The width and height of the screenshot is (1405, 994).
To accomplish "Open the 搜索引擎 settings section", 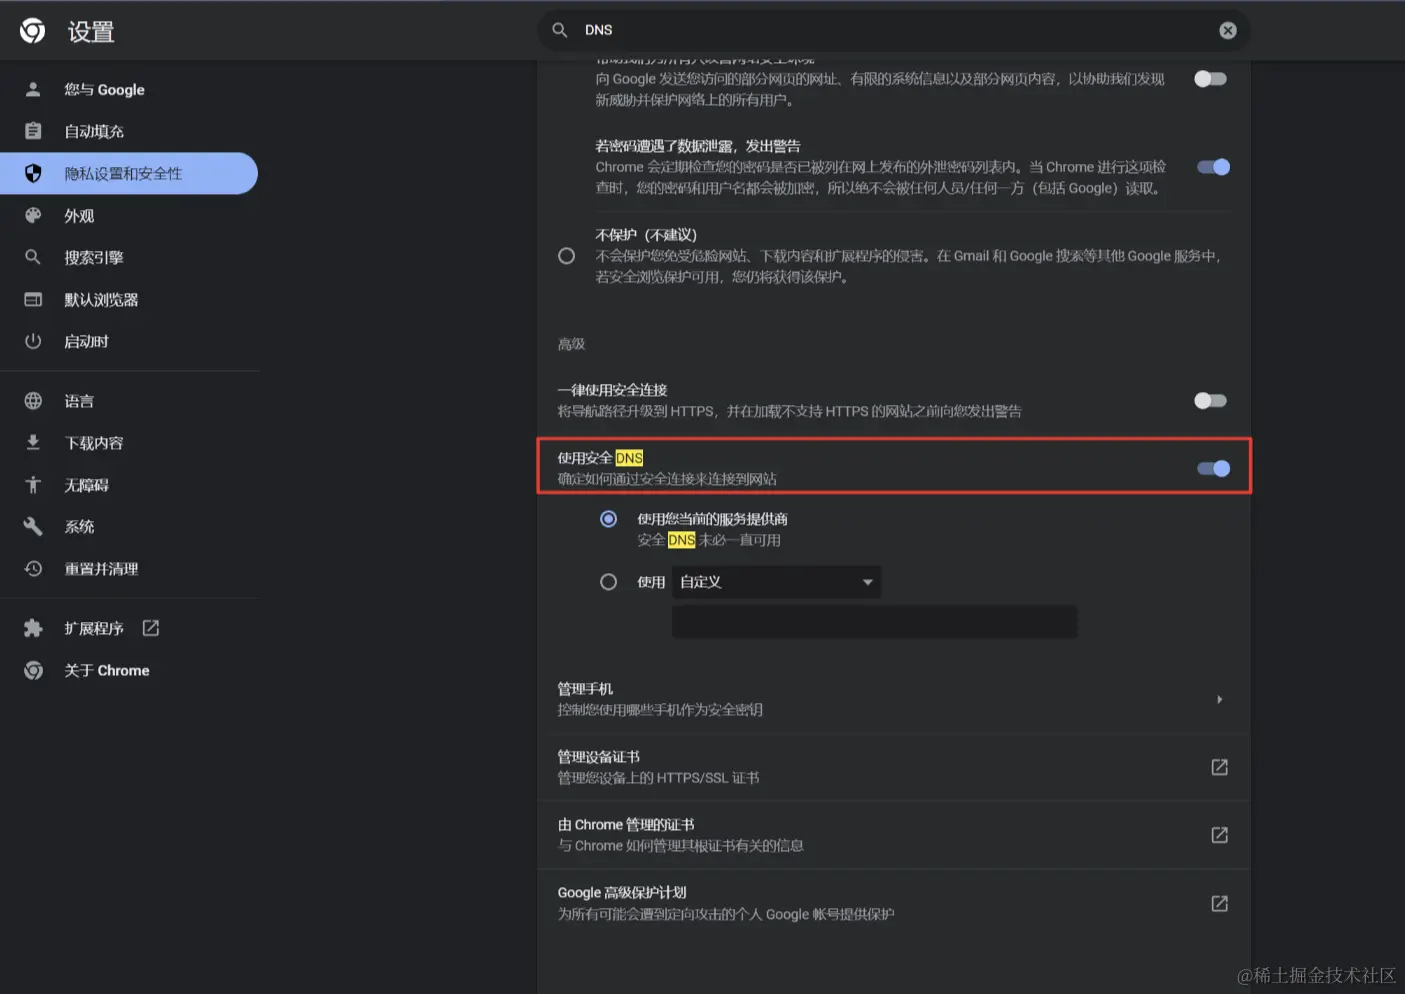I will click(129, 257).
